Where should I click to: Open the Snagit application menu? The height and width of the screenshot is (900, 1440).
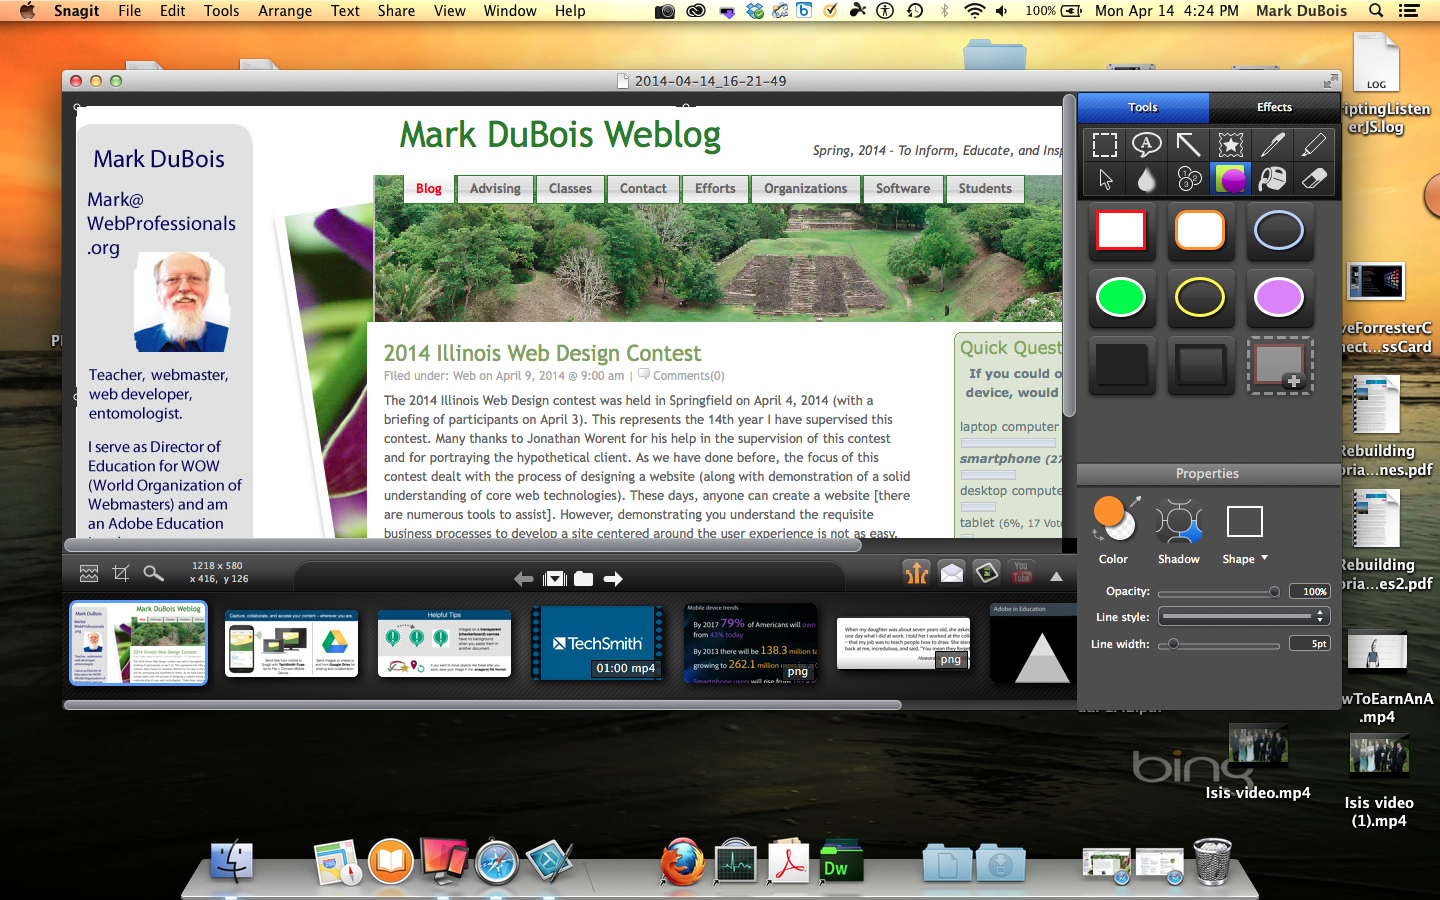point(77,11)
